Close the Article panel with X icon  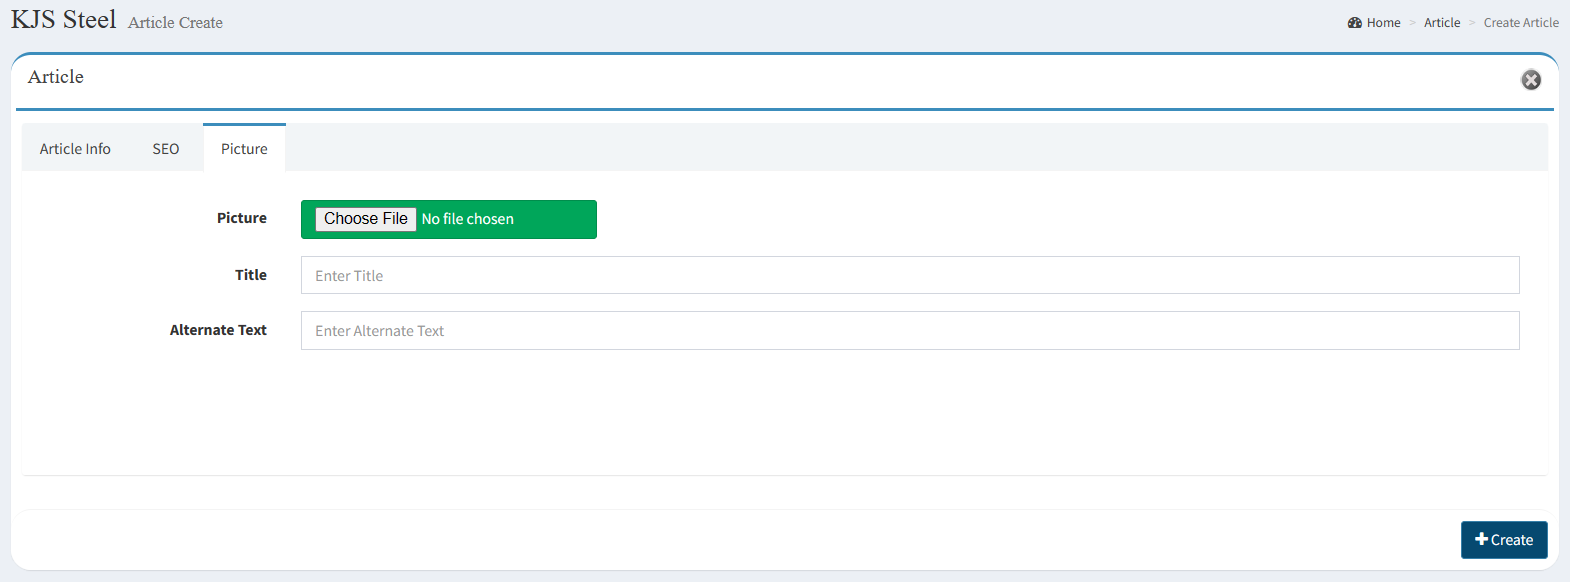point(1531,80)
